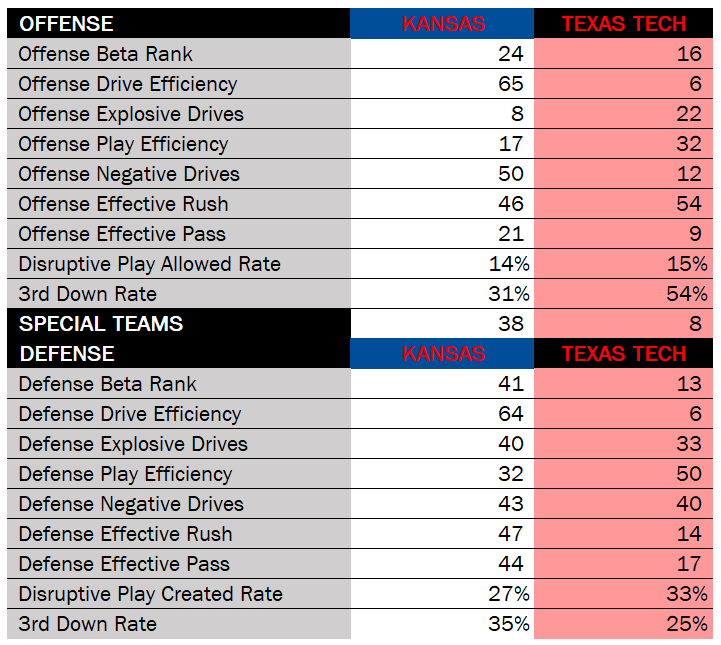Click Kansas's Defense Drive Efficiency value 64
The width and height of the screenshot is (721, 645).
[510, 414]
